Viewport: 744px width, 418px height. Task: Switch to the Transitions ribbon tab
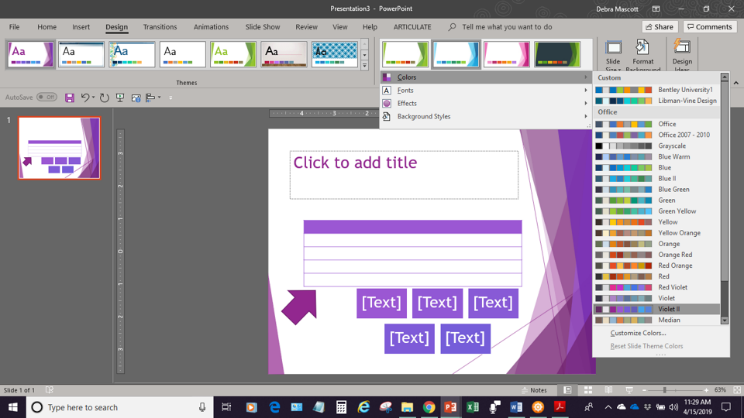[160, 27]
